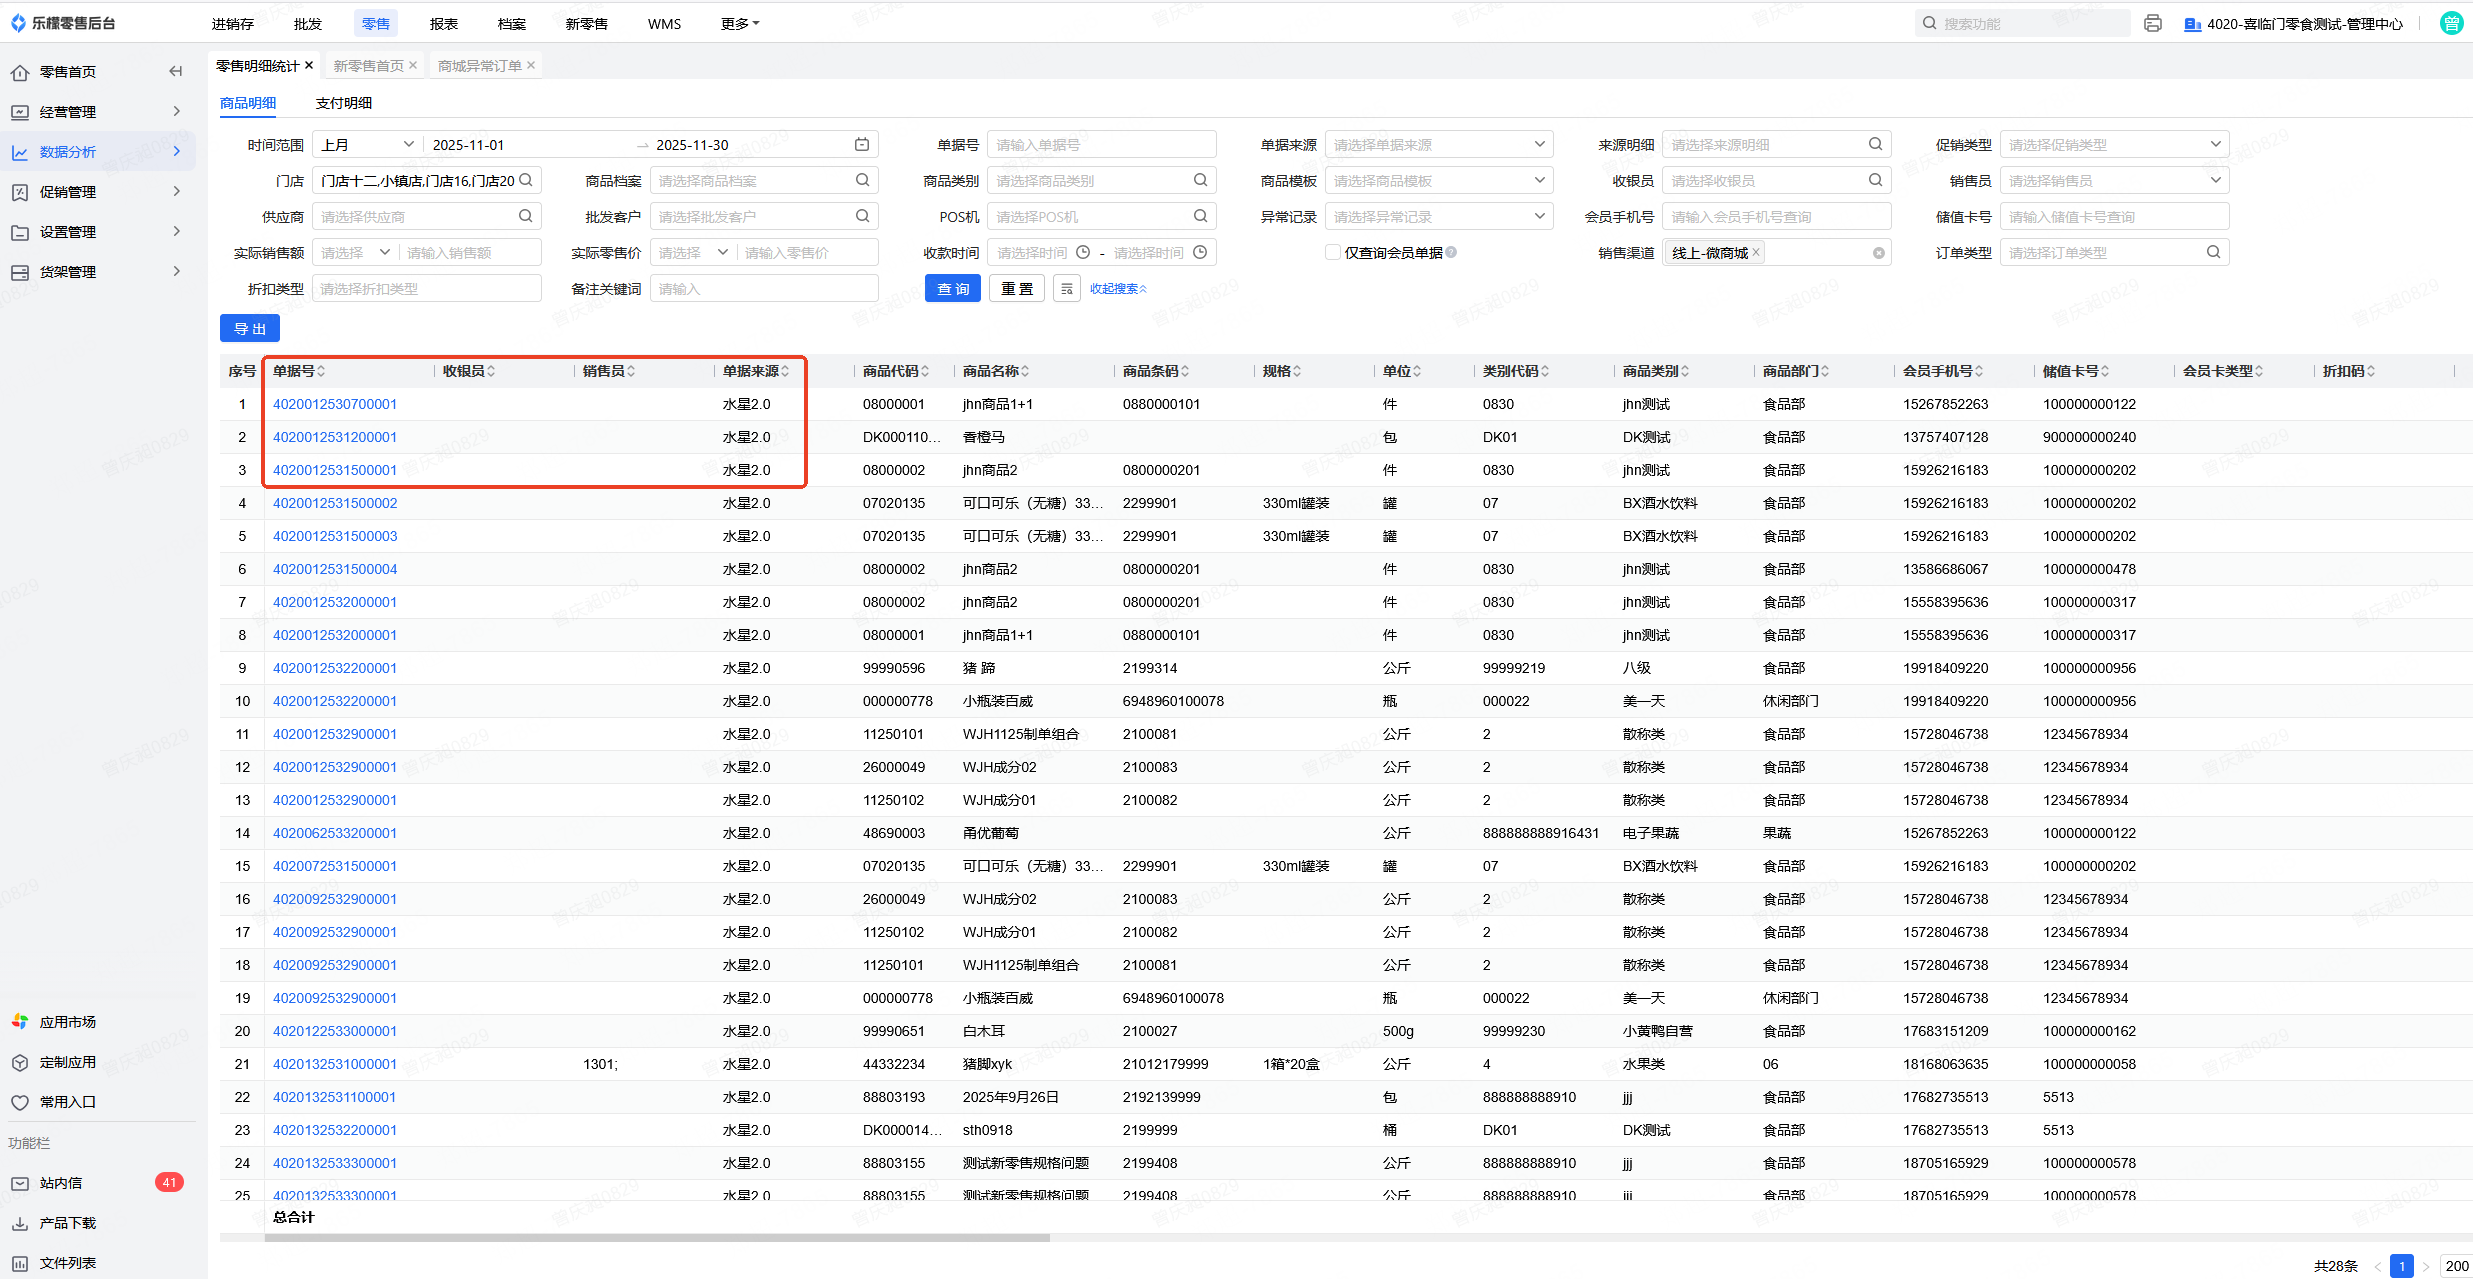
Task: Open 产品下载 from sidebar
Action: pos(67,1223)
